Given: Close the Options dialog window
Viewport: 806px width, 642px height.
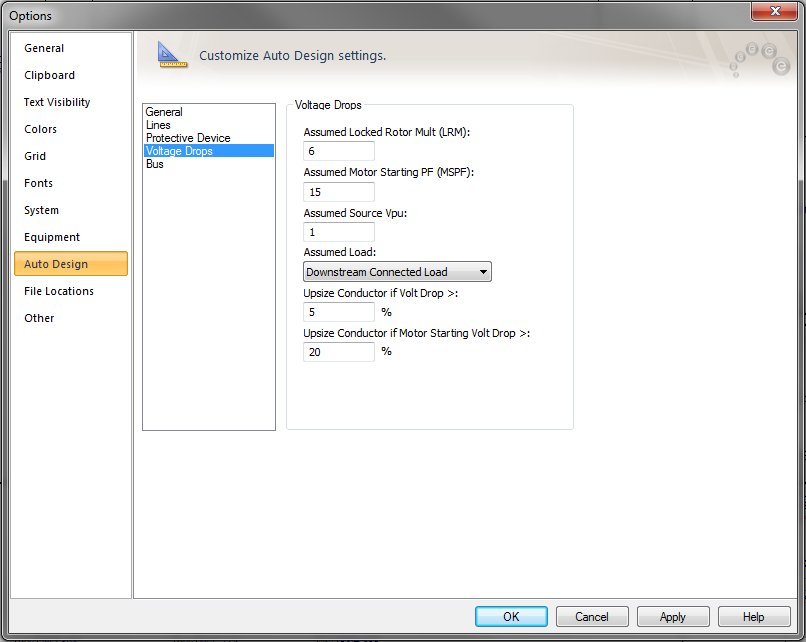Looking at the screenshot, I should [775, 11].
